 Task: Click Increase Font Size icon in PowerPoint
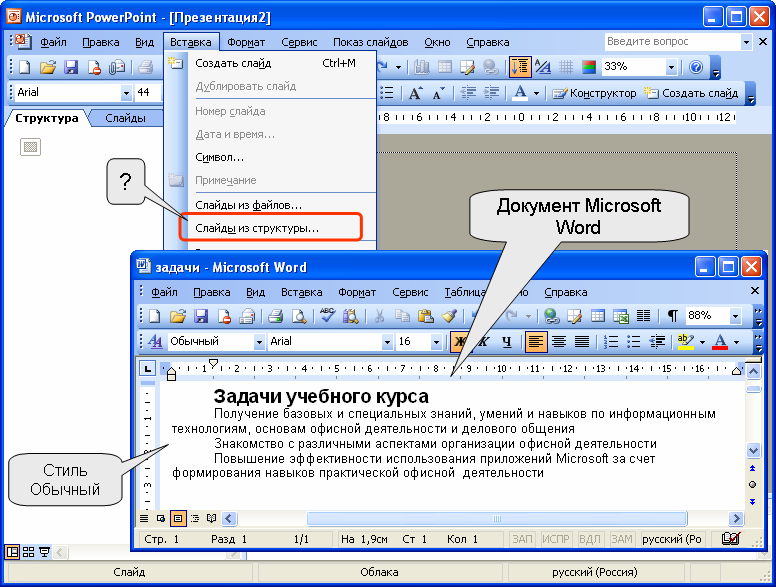(x=415, y=93)
